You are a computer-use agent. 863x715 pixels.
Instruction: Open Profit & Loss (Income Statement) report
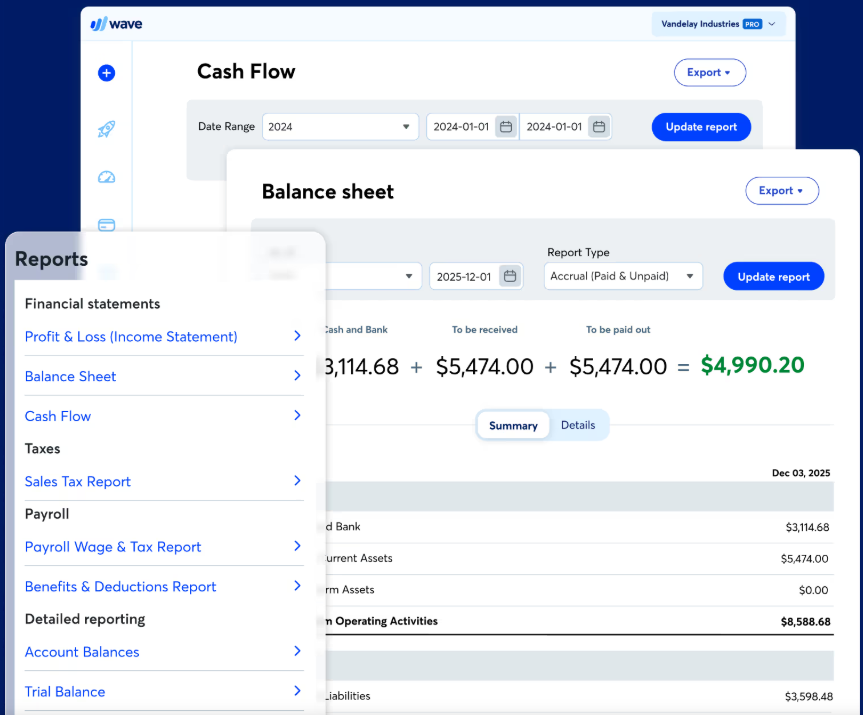pos(131,336)
